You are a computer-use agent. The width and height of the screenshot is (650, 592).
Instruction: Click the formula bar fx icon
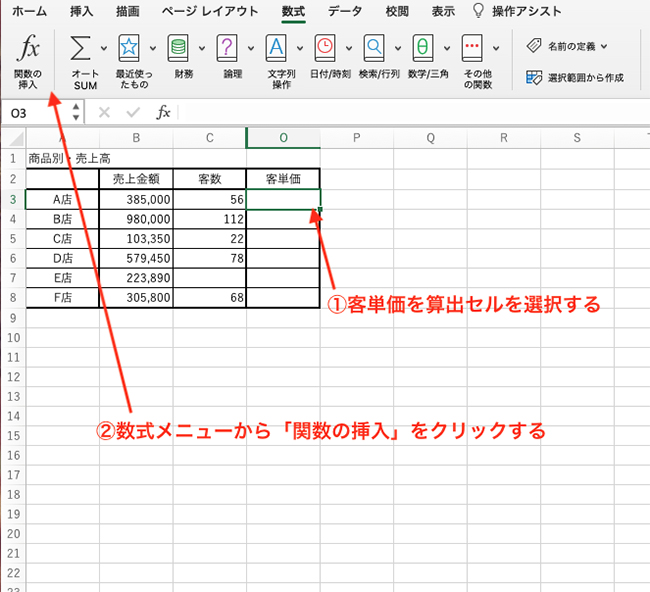coord(163,112)
